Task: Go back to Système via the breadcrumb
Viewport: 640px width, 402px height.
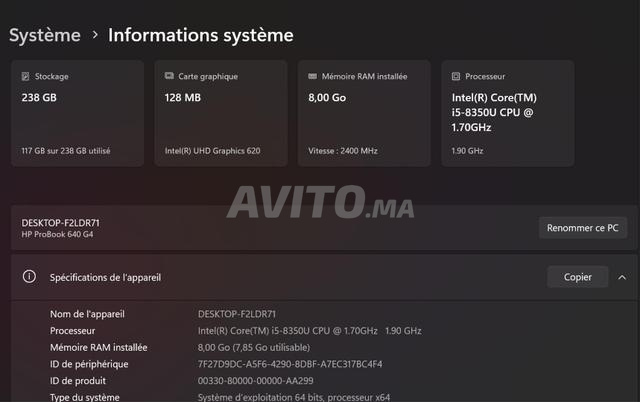Action: point(45,35)
